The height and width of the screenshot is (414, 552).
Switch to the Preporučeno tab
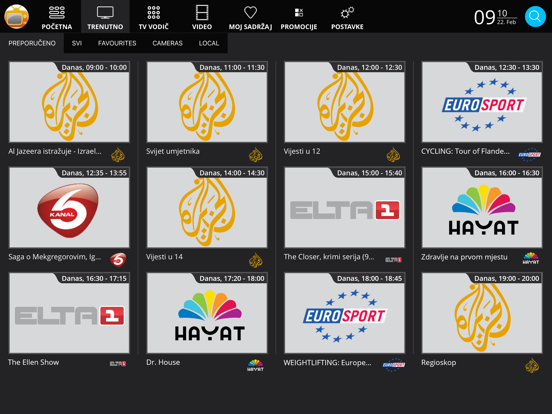(x=32, y=43)
